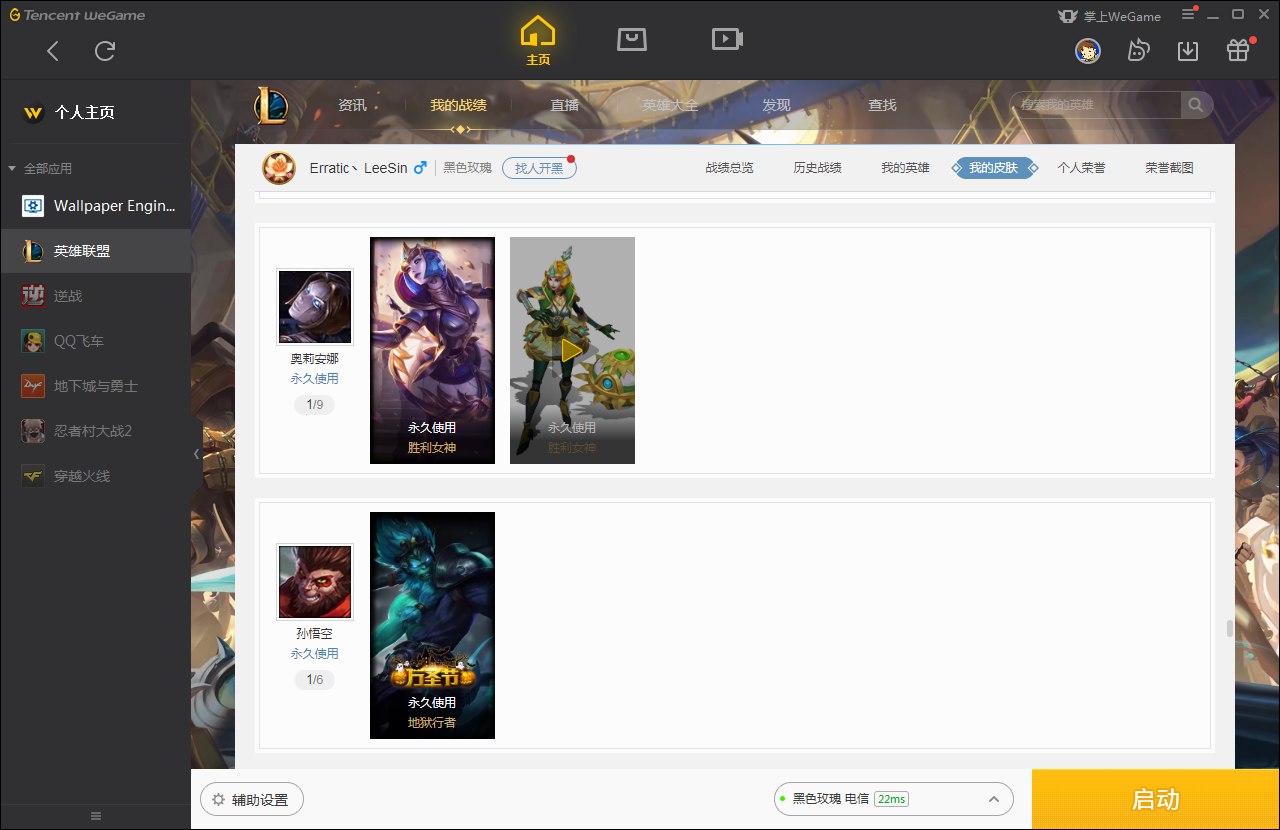This screenshot has height=830, width=1280.
Task: Open the home tab icon 主页
Action: point(538,41)
